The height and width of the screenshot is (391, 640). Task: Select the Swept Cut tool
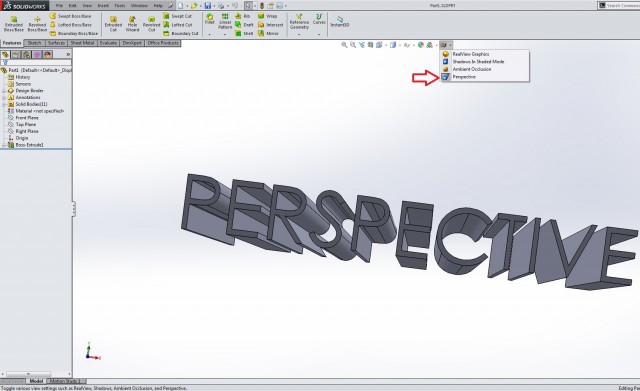(178, 16)
